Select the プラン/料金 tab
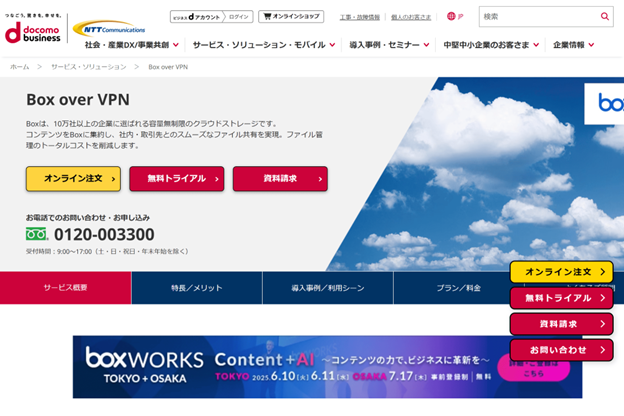This screenshot has width=624, height=416. click(x=458, y=287)
